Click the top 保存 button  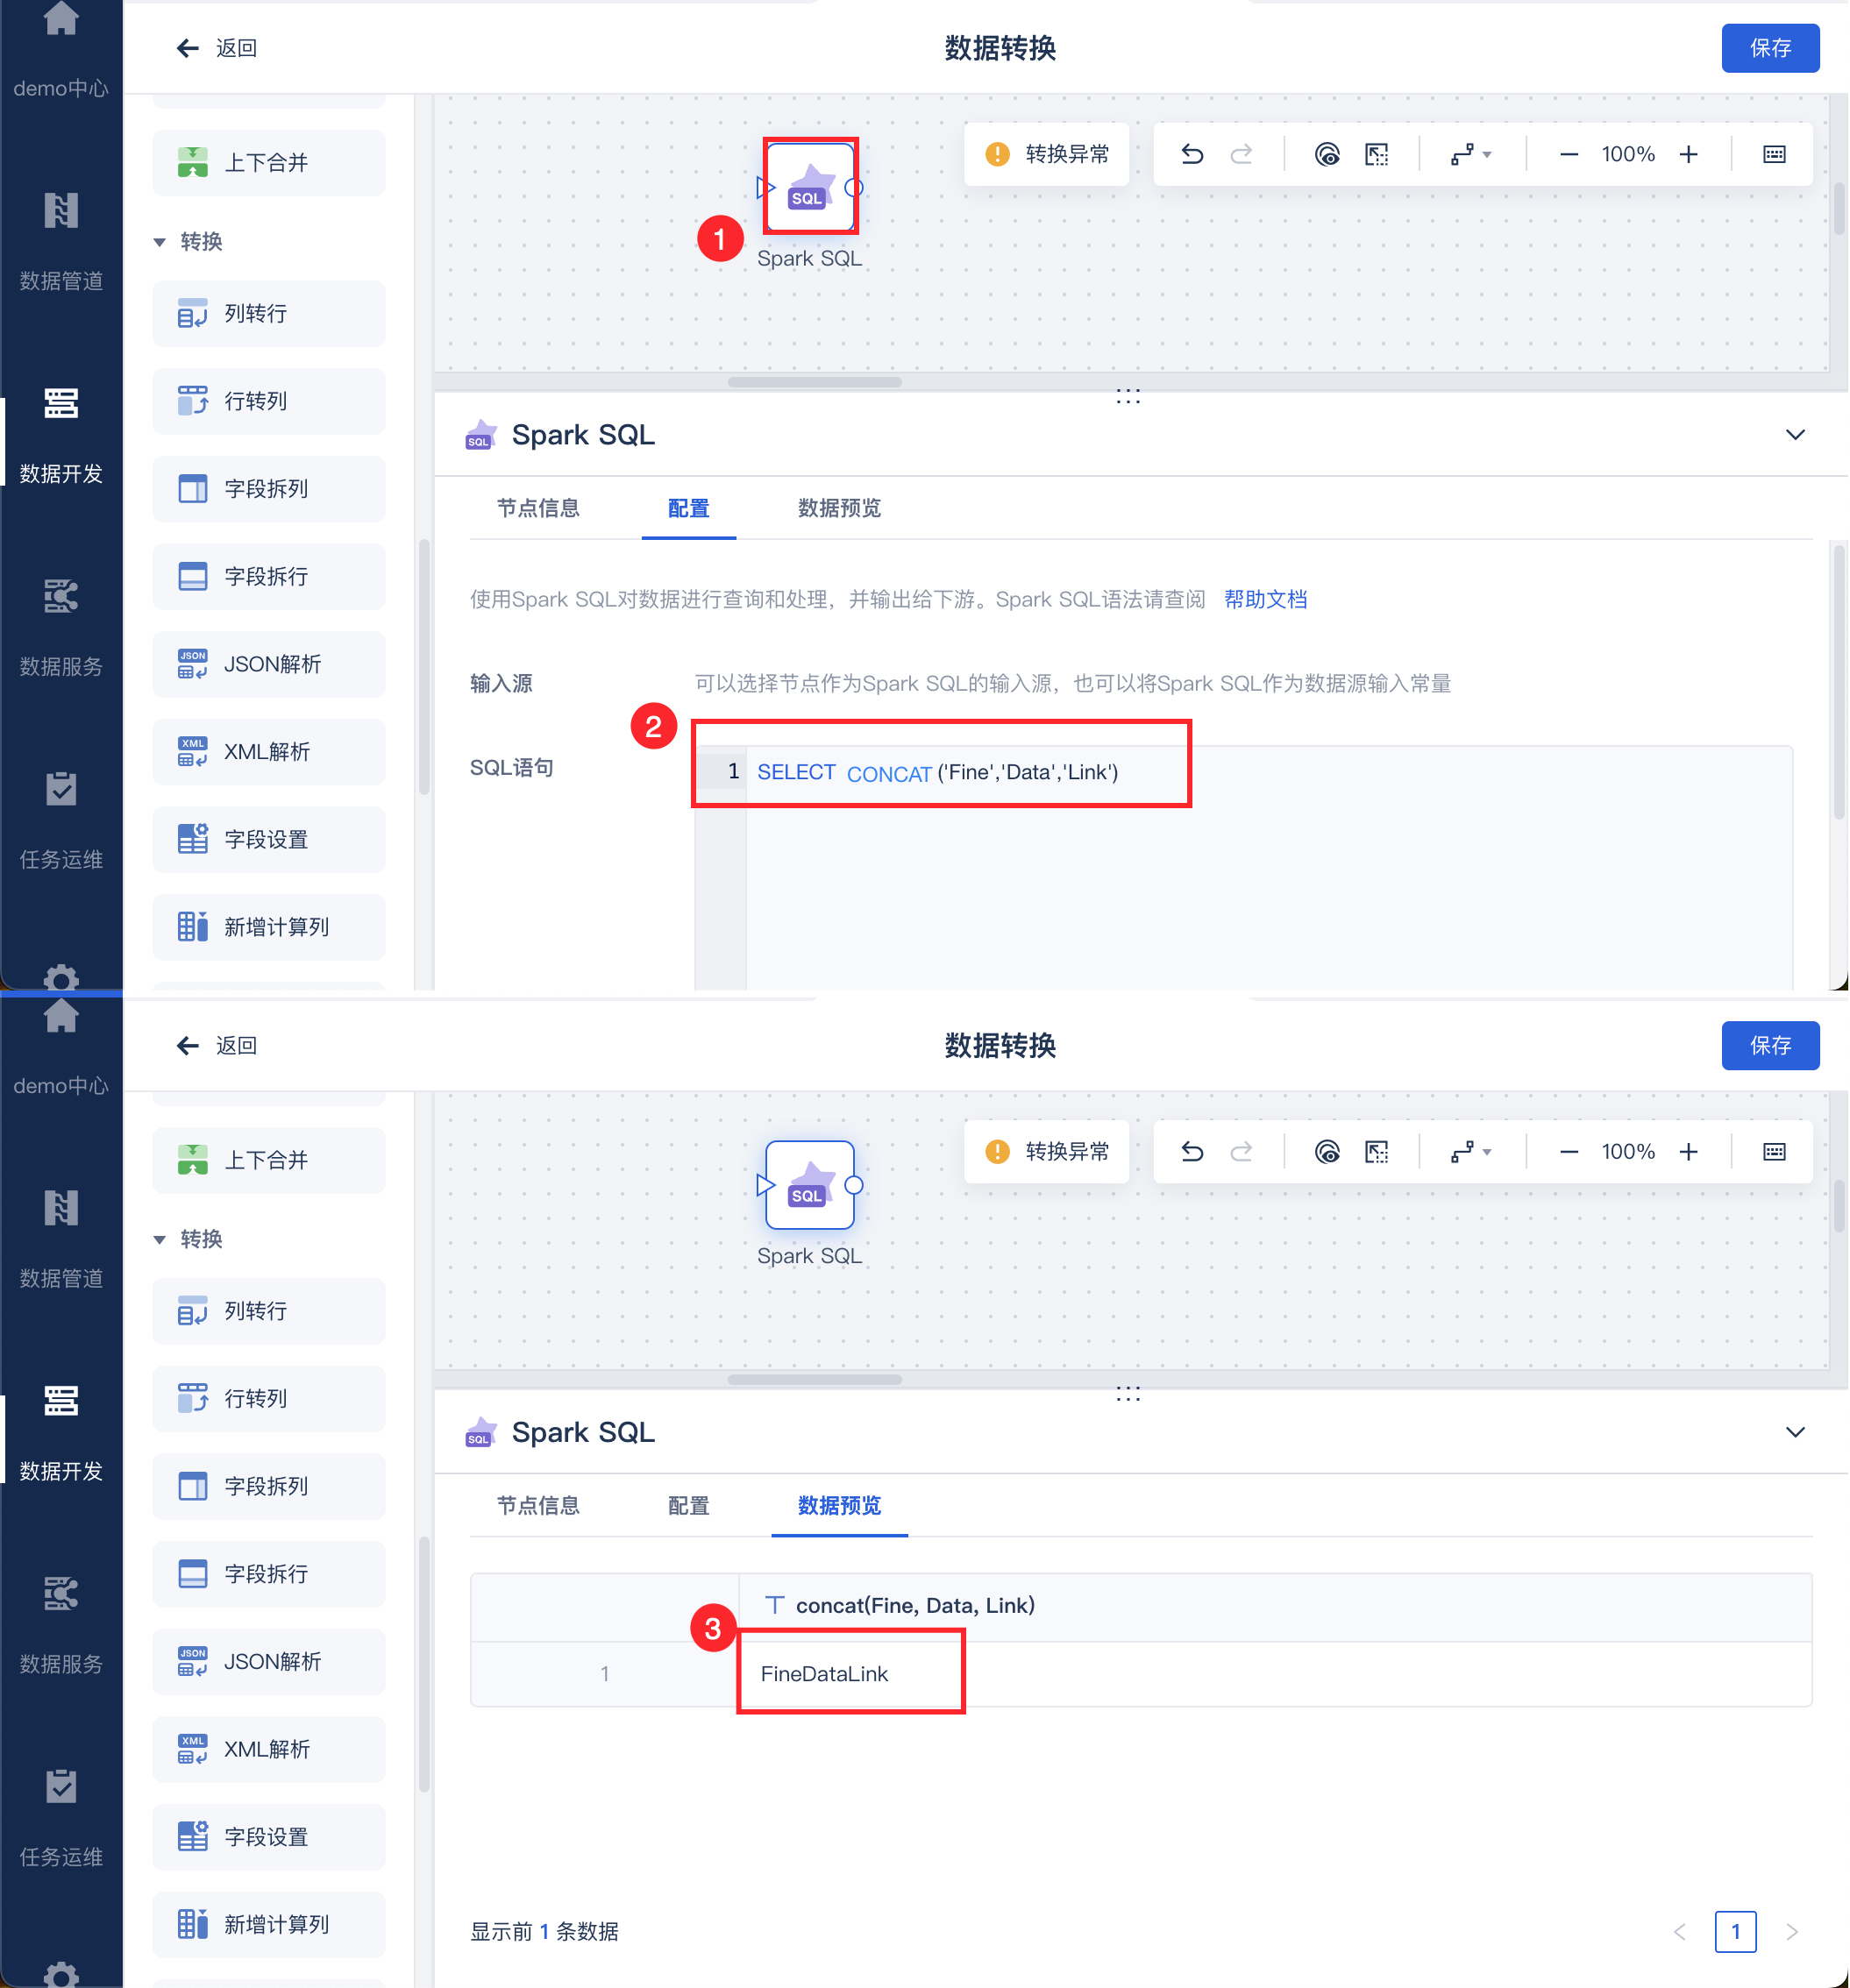coord(1769,48)
